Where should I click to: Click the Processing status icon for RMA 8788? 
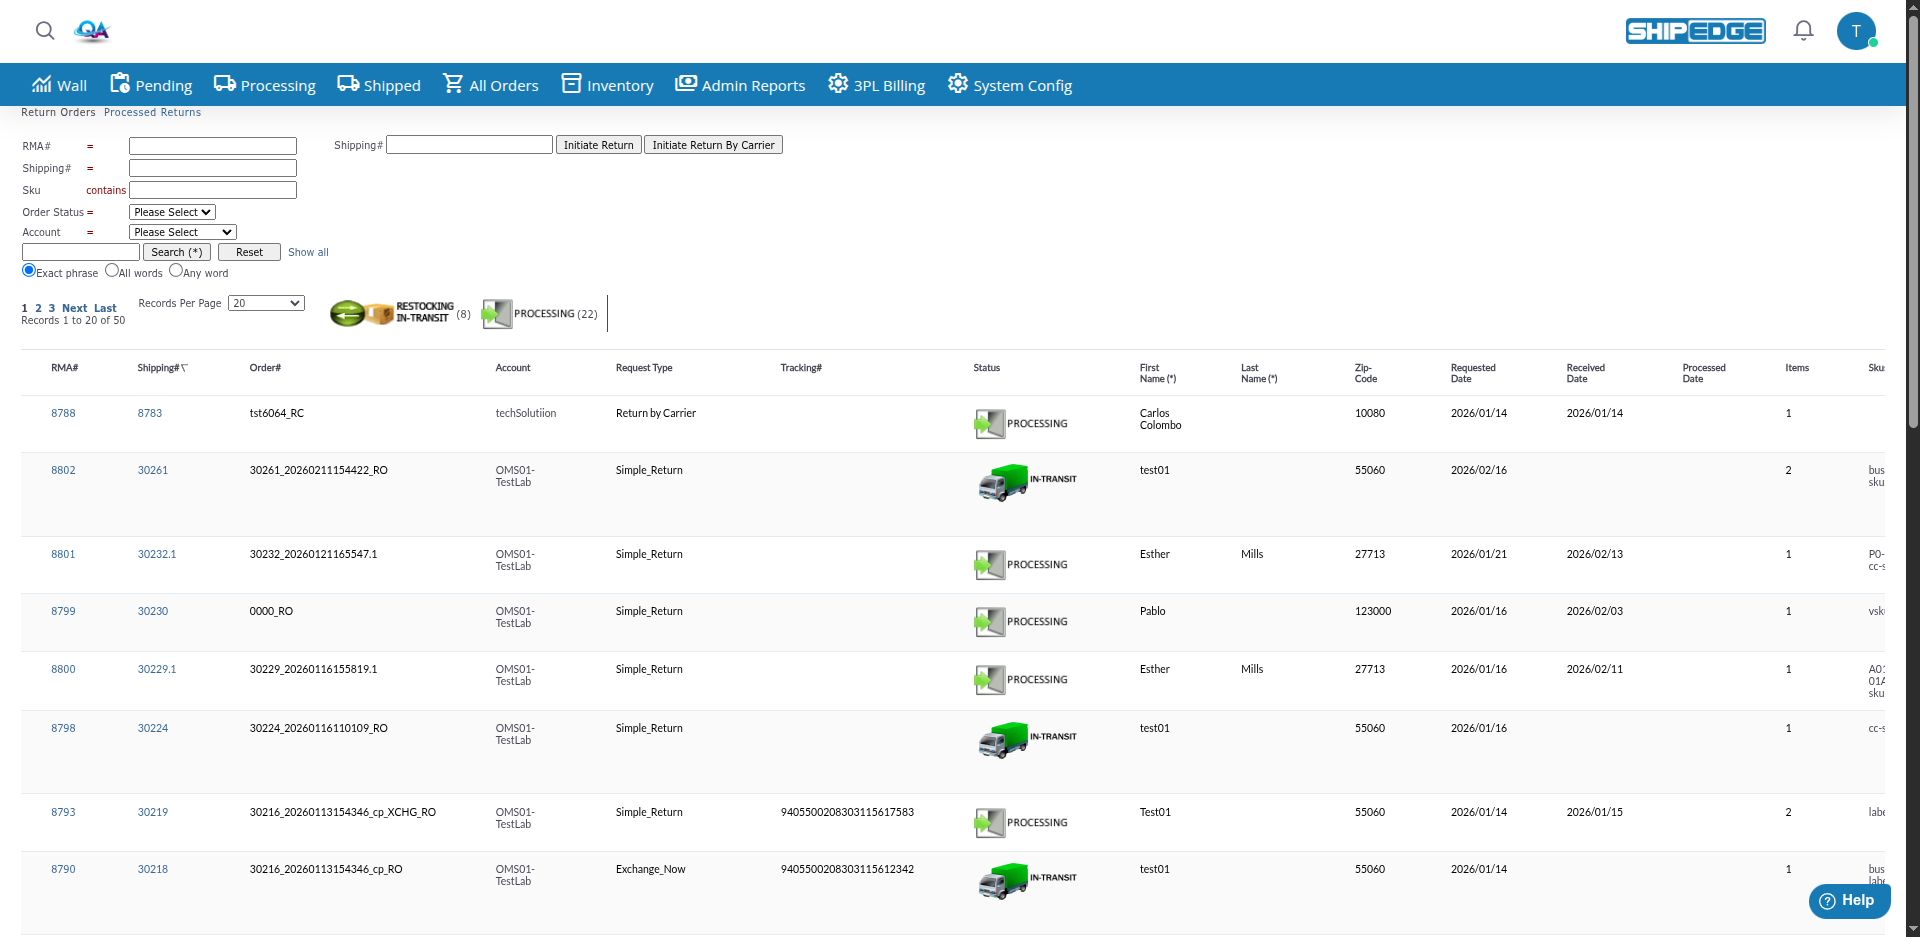(989, 424)
